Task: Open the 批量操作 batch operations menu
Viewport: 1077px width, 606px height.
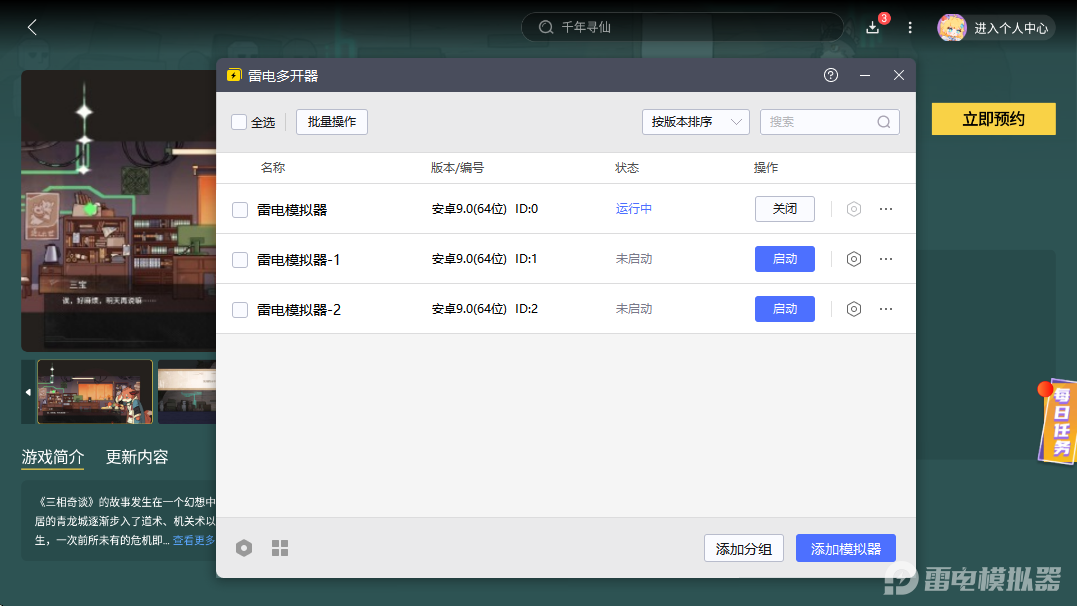Action: 332,122
